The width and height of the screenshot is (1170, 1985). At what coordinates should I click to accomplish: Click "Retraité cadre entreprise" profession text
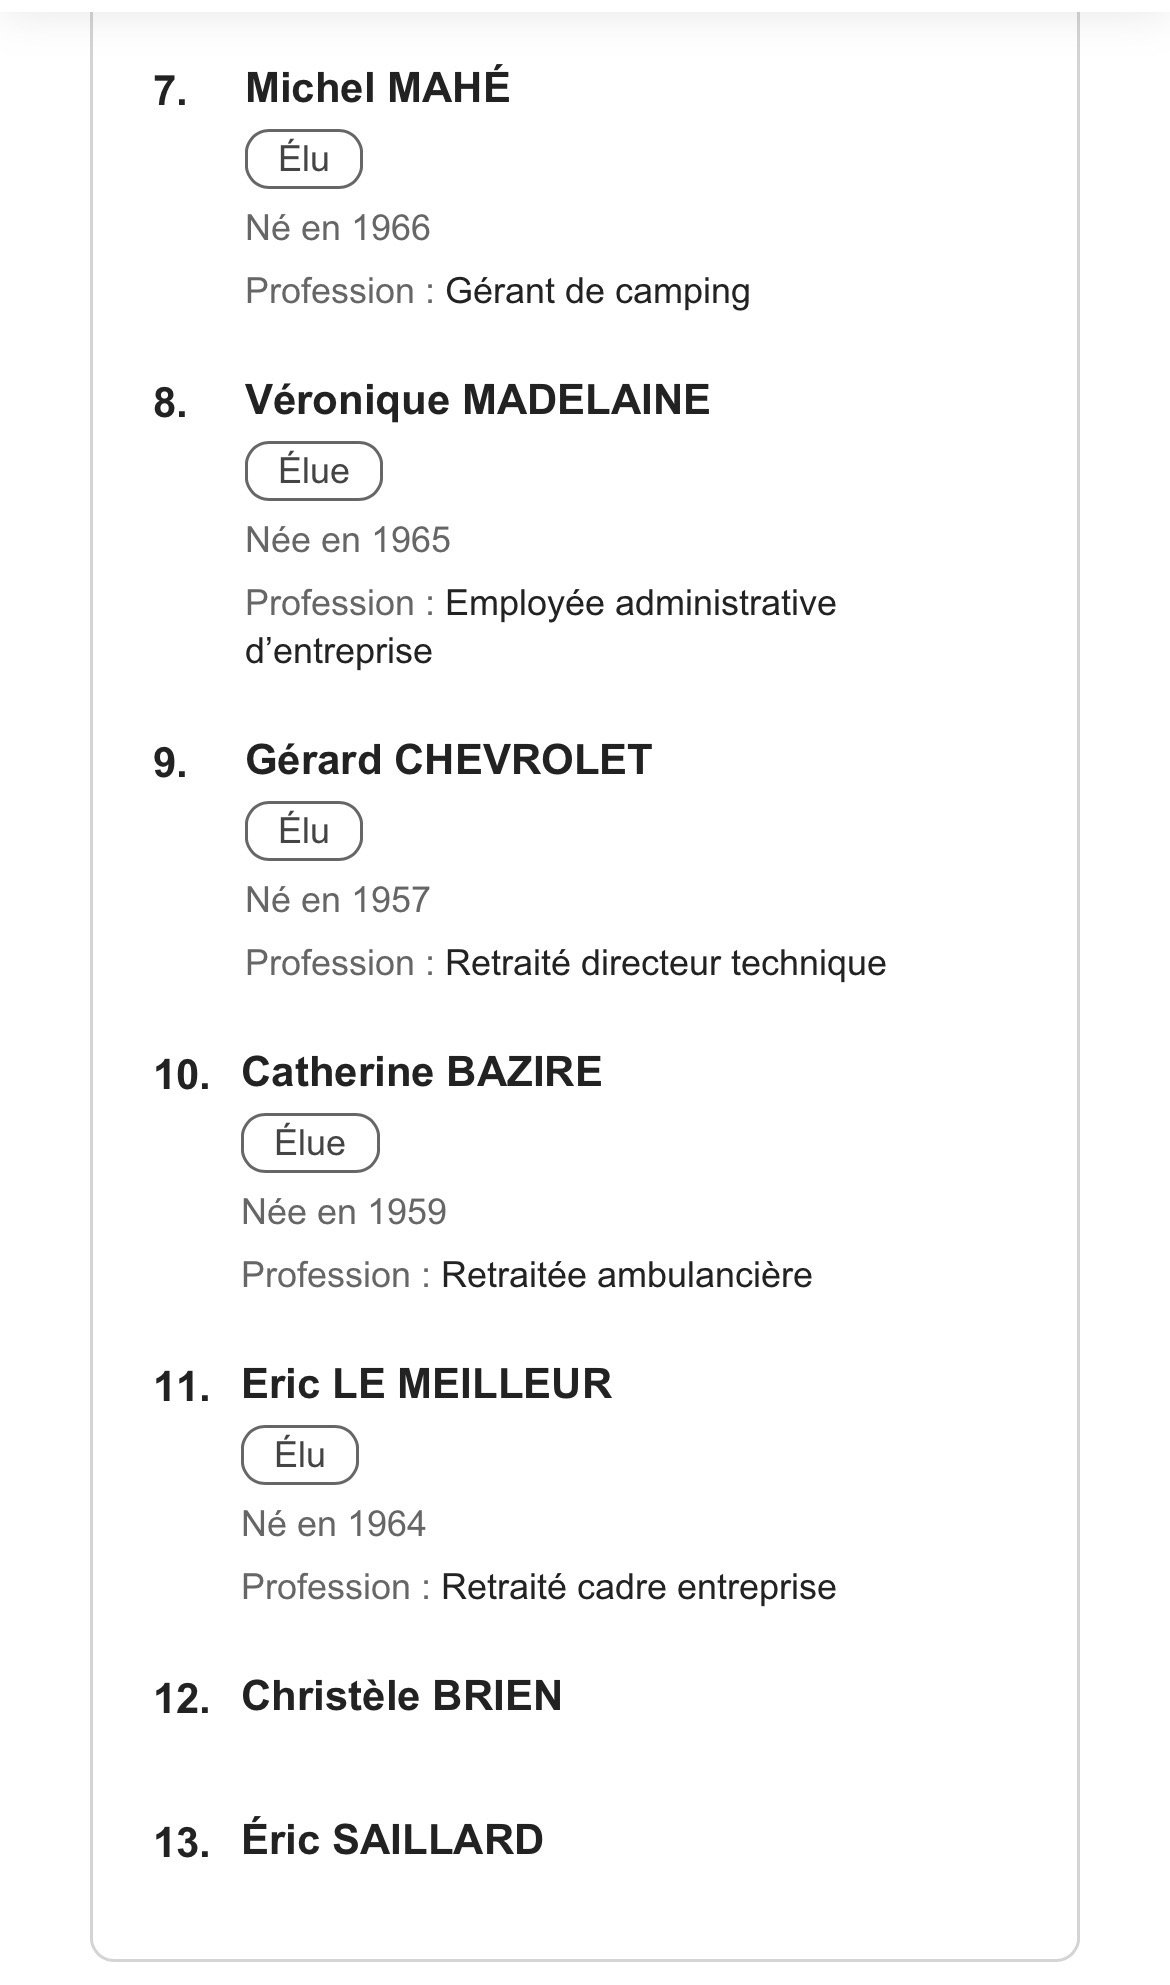tap(638, 1588)
